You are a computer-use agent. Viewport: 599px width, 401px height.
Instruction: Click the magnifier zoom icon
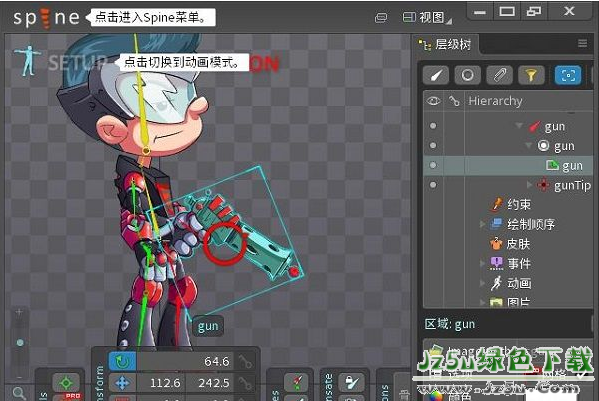click(x=18, y=393)
